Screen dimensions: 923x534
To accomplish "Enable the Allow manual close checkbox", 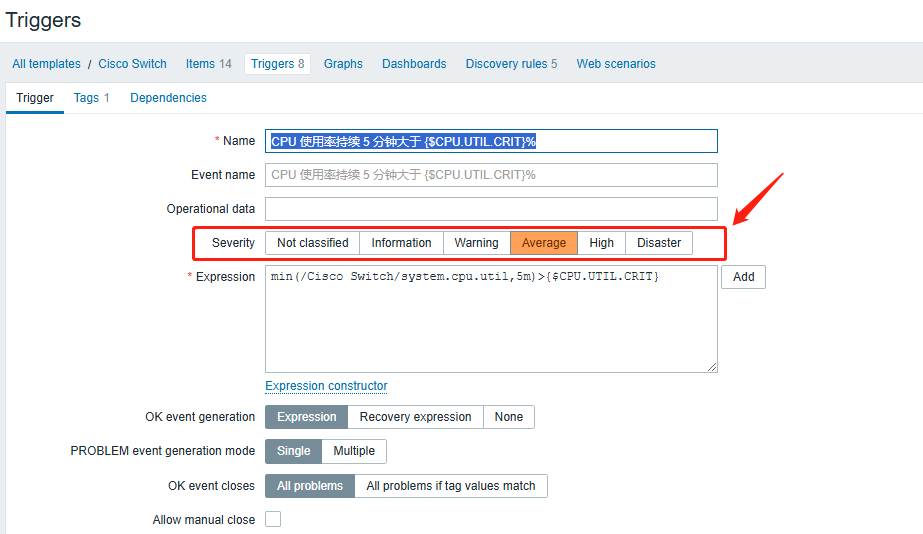I will [273, 520].
